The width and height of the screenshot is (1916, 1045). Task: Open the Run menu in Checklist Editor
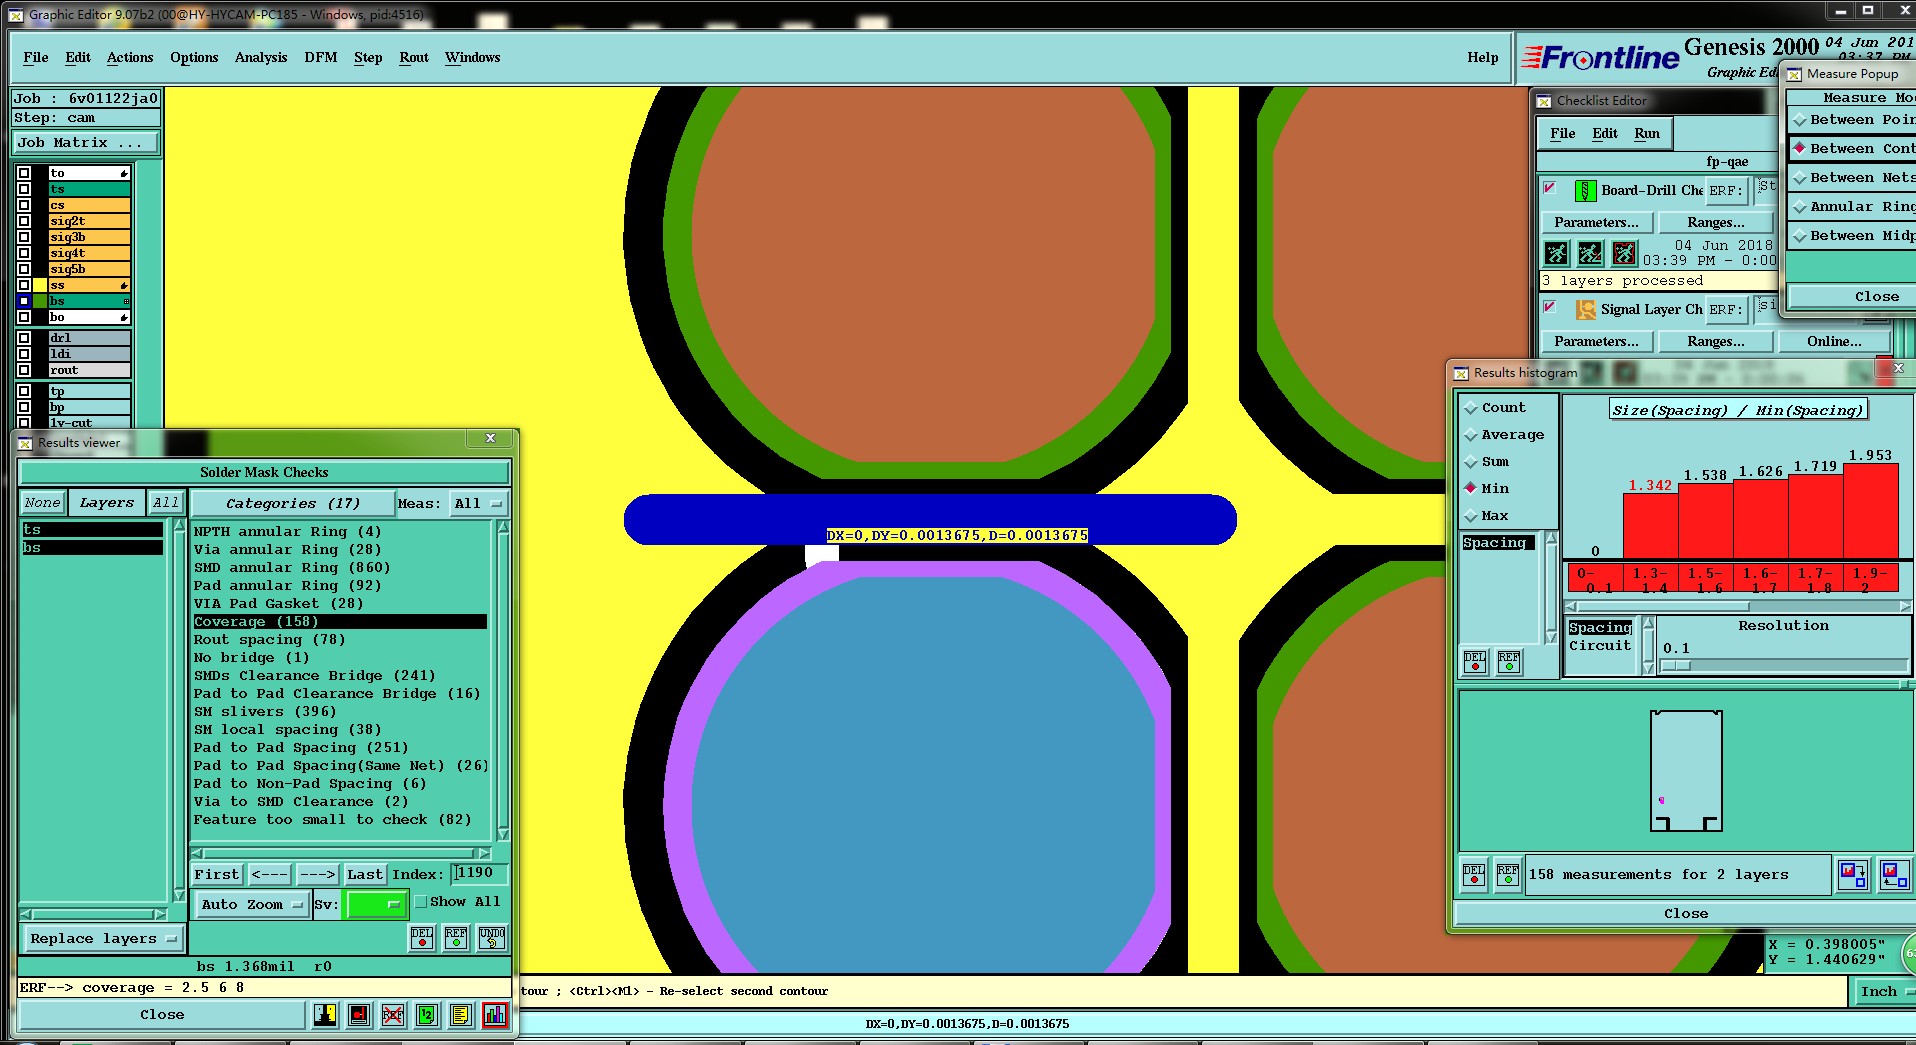1647,133
